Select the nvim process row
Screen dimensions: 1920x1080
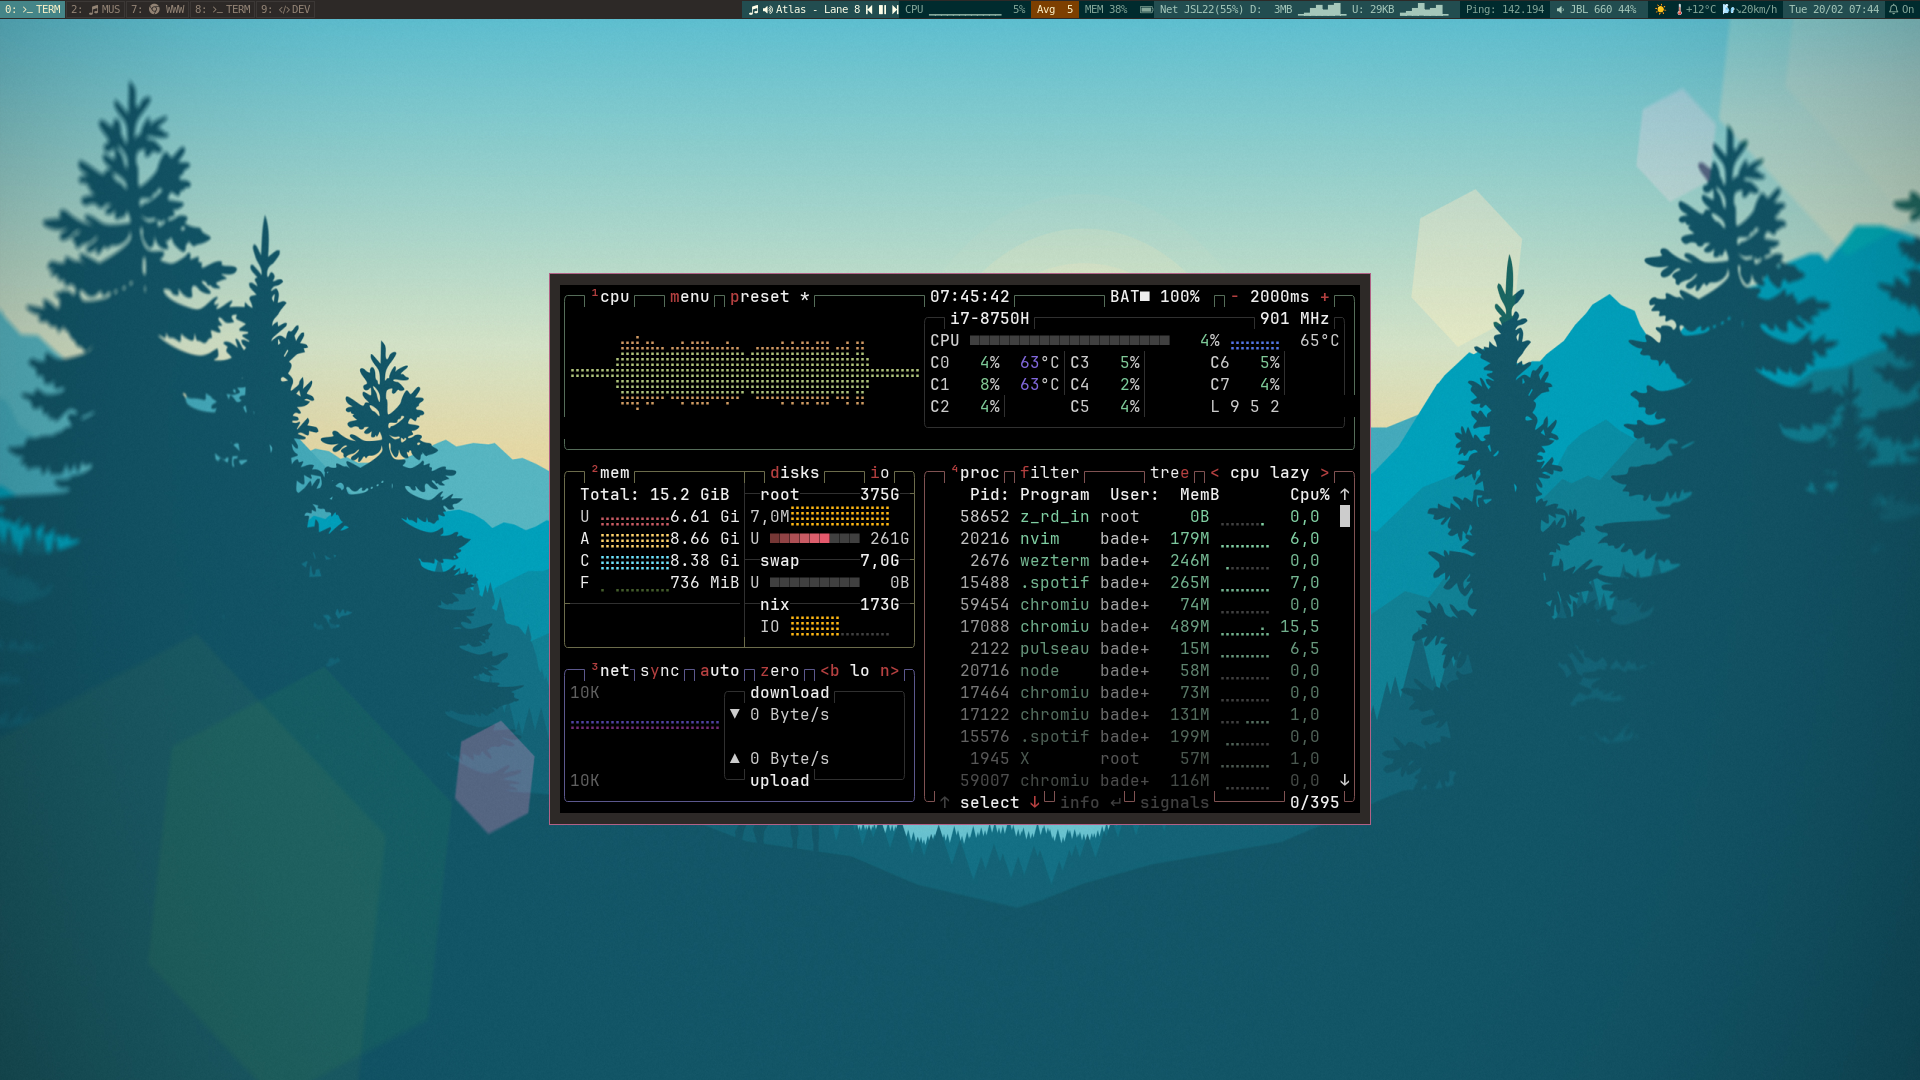click(1039, 539)
